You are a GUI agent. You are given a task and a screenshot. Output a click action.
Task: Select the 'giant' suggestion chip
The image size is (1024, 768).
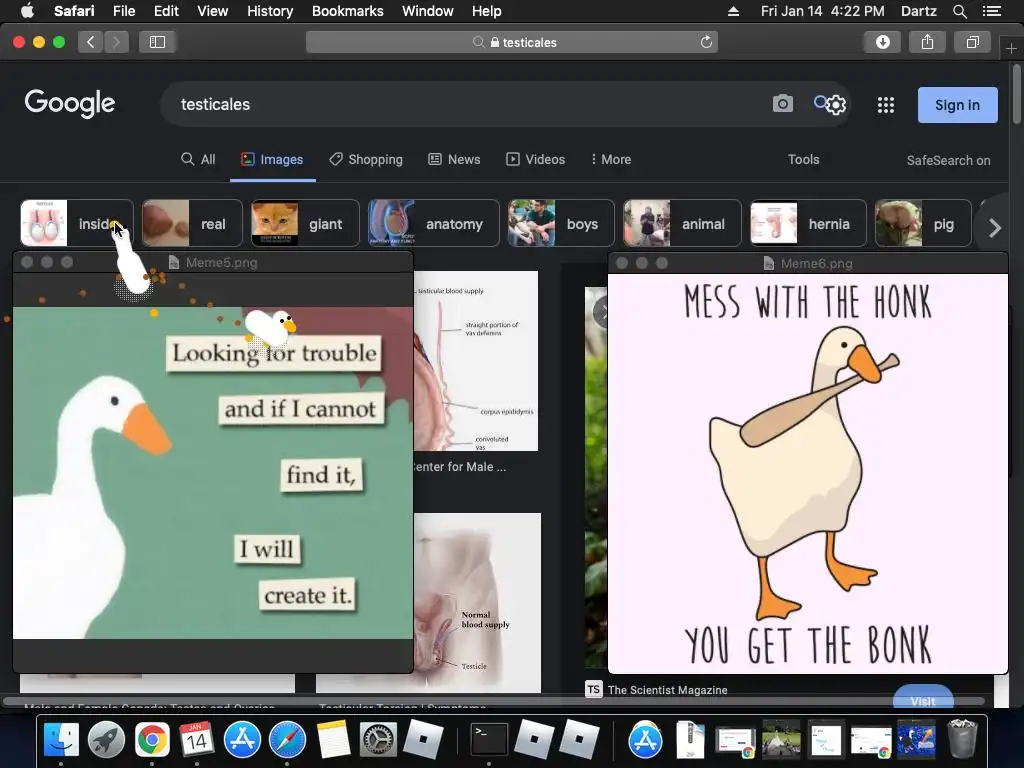305,223
